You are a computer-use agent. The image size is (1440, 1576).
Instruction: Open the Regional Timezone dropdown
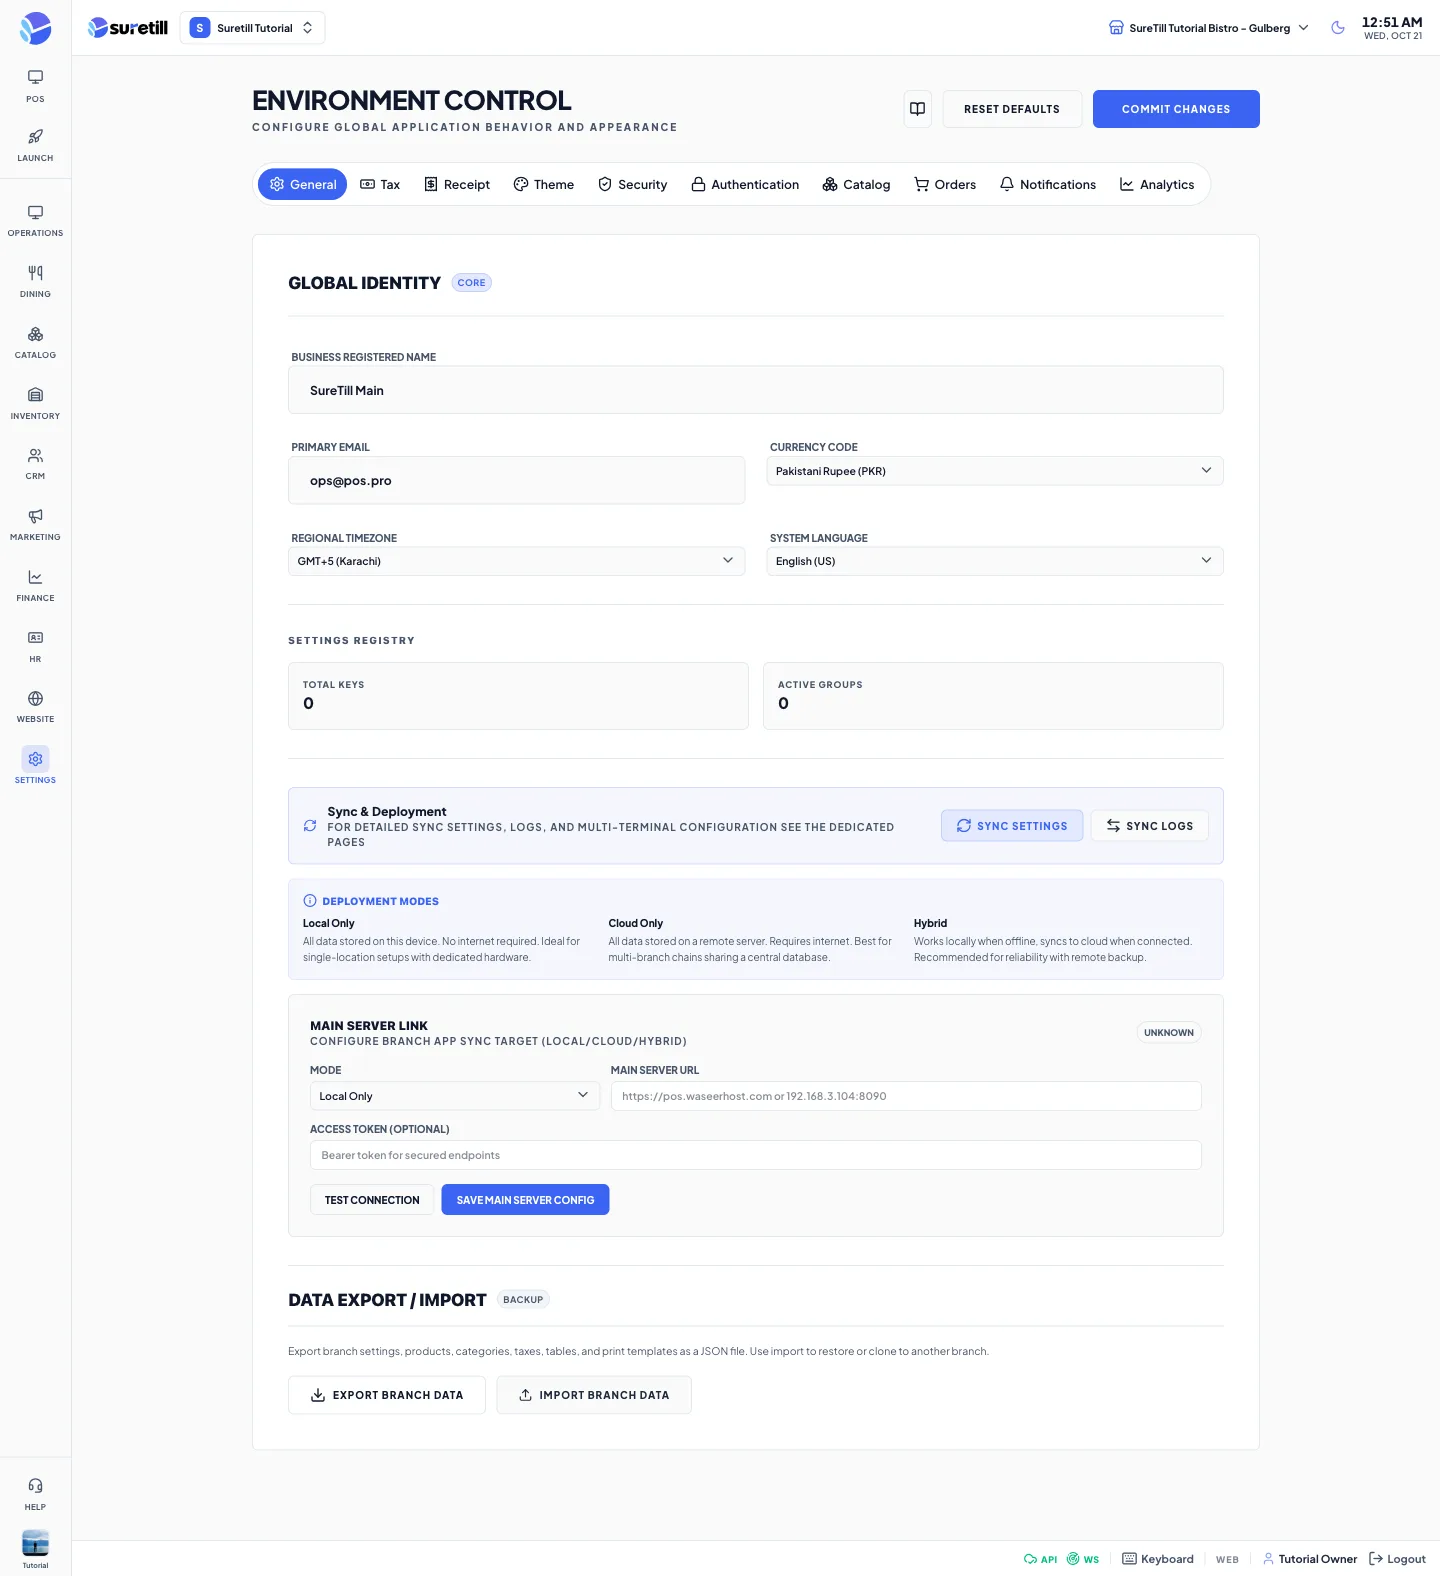point(516,561)
